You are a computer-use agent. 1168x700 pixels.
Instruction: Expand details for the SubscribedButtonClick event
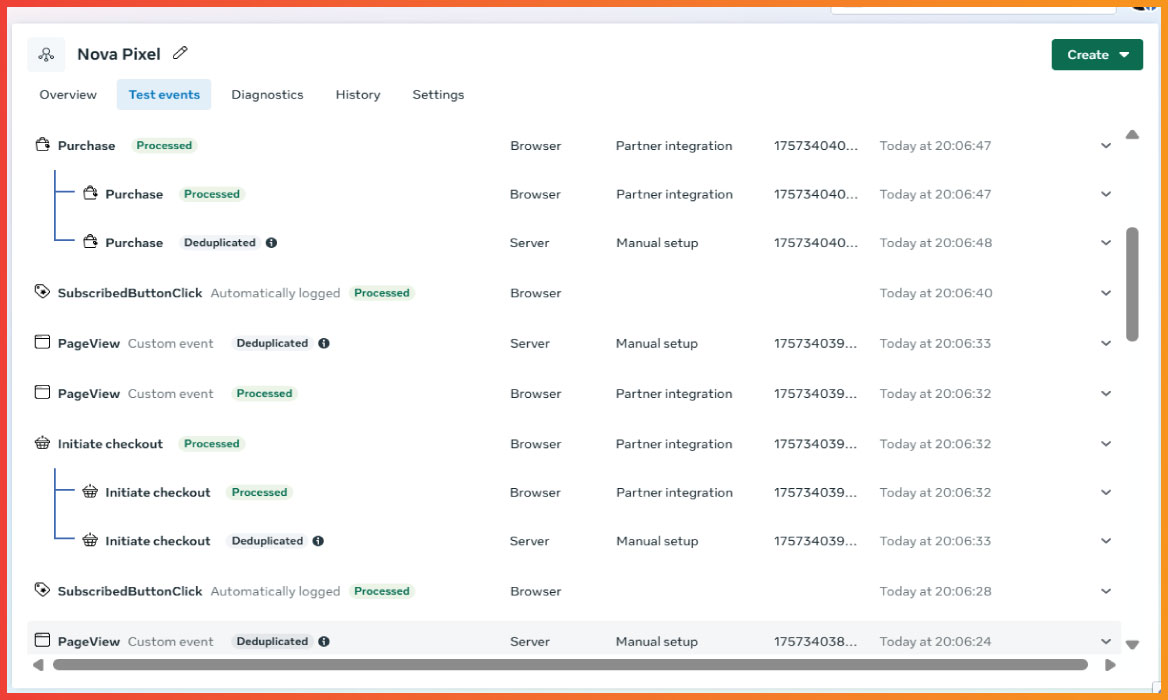tap(1106, 293)
